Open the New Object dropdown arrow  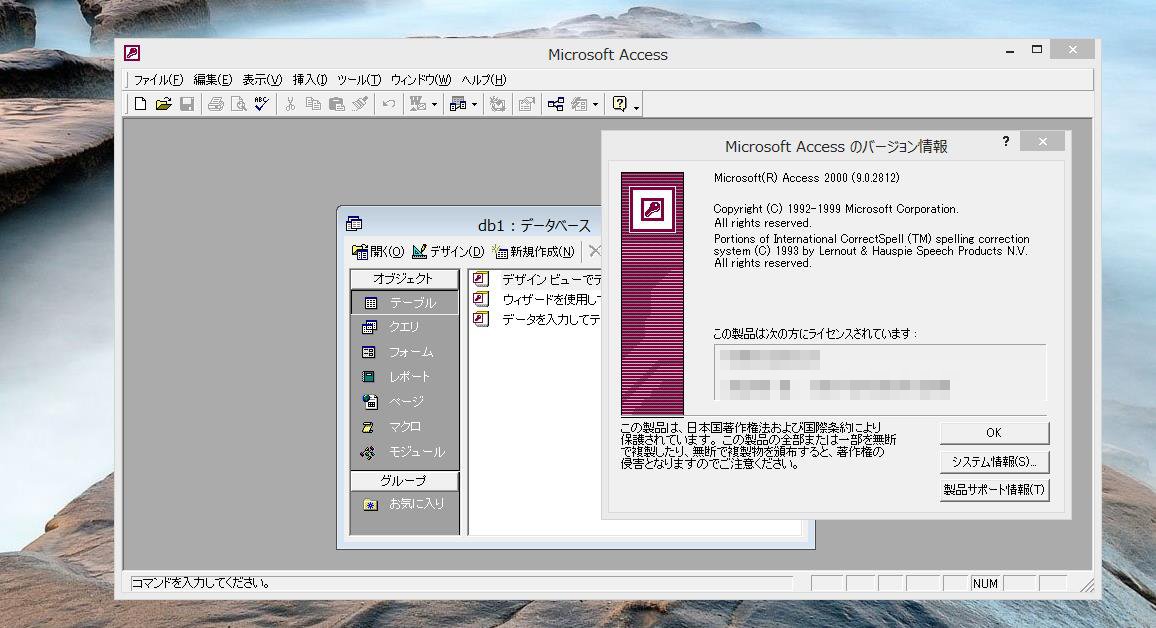595,105
